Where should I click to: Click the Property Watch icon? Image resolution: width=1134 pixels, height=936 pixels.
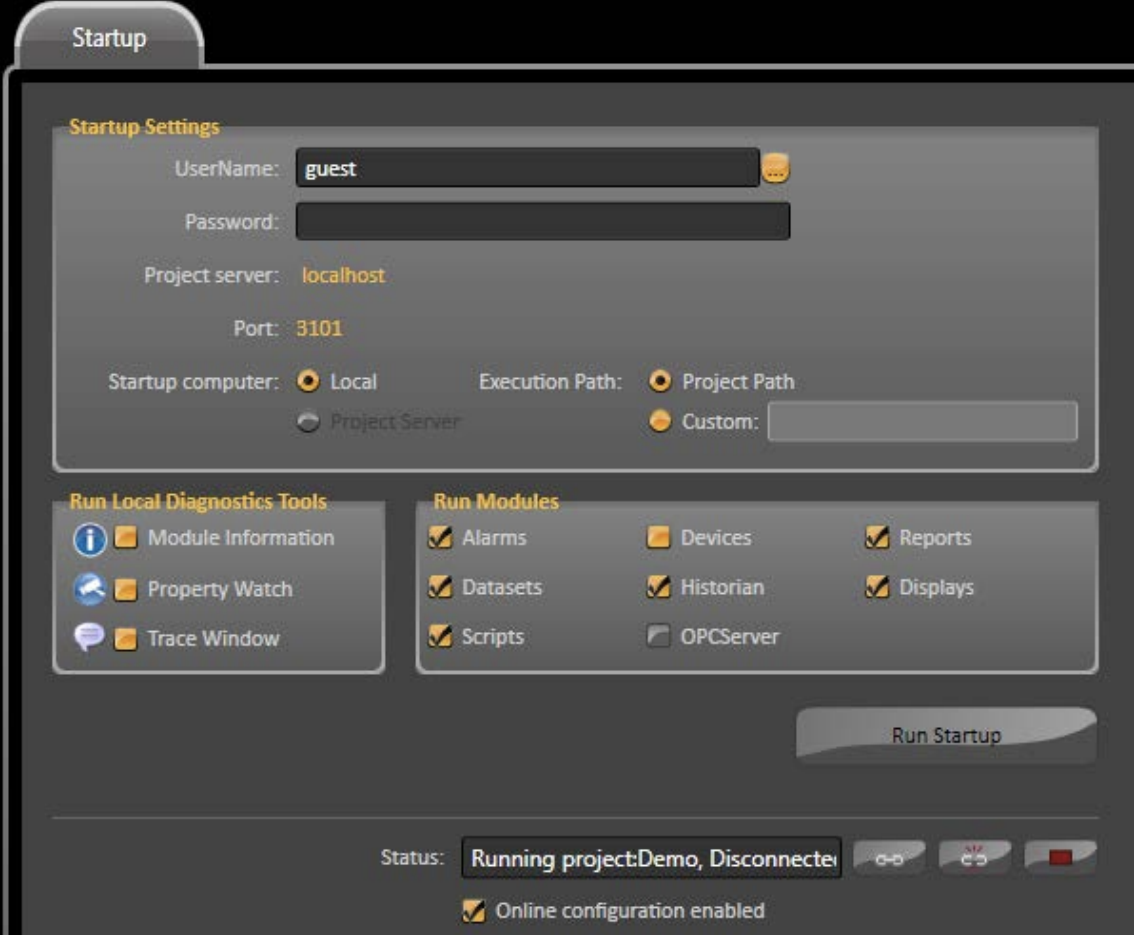point(89,589)
